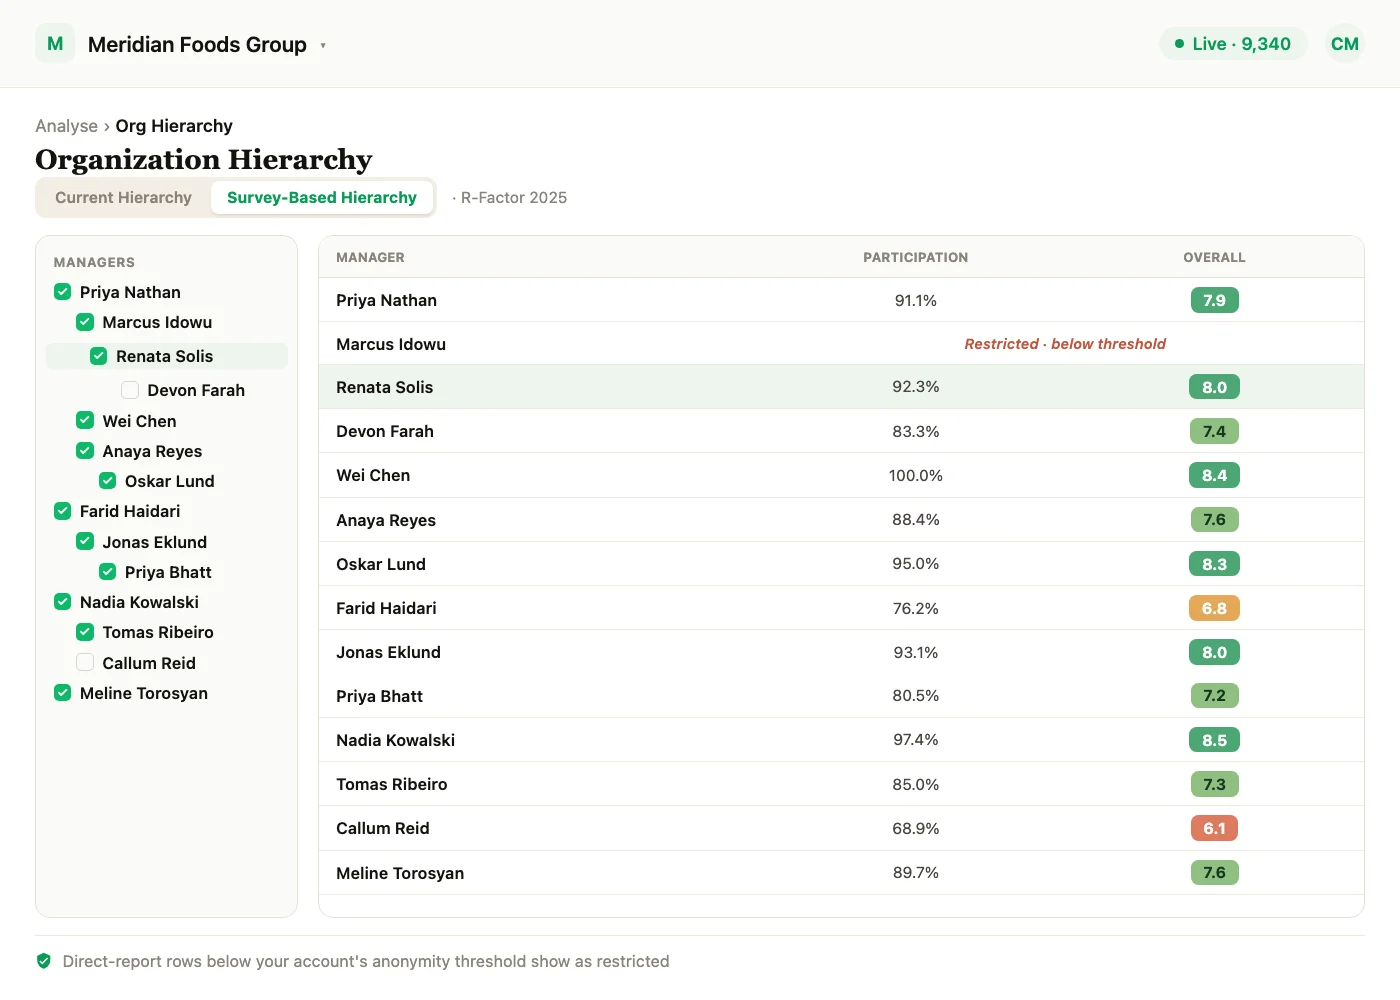Screen dimensions: 1400x1000
Task: Click the 7.9 score badge for Priya Nathan
Action: tap(1214, 300)
